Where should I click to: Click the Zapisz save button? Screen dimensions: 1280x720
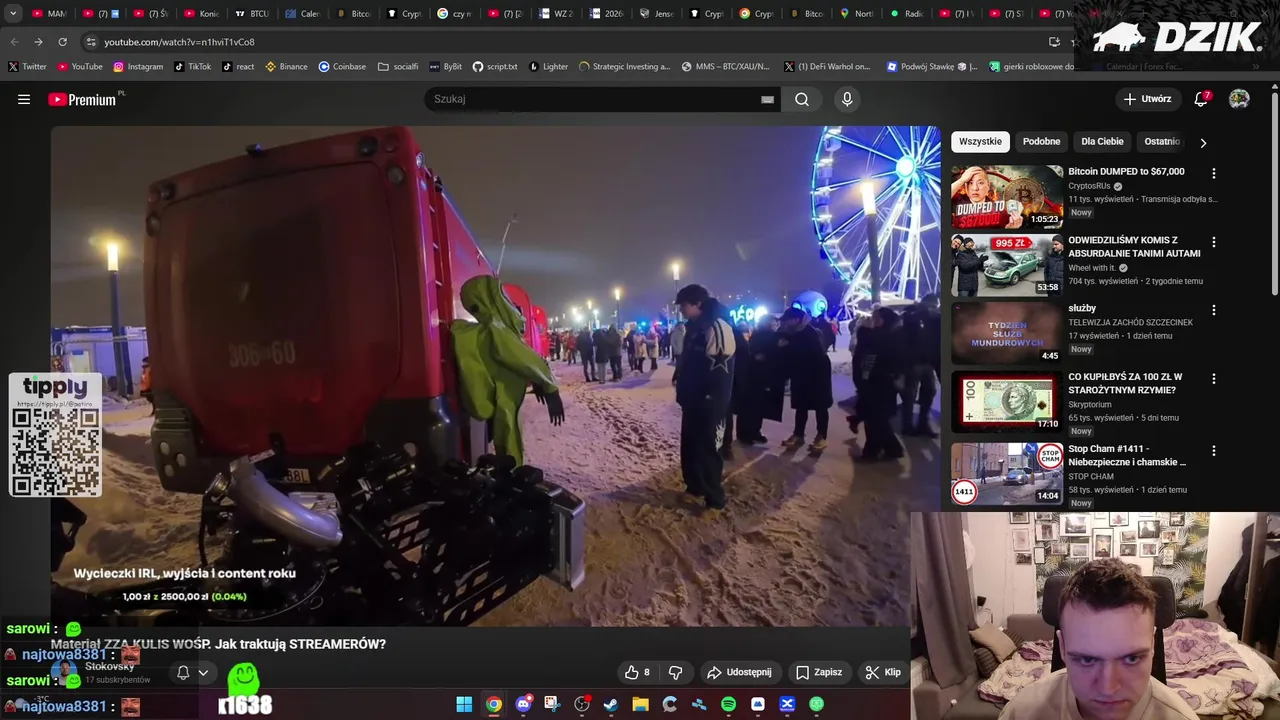point(819,672)
